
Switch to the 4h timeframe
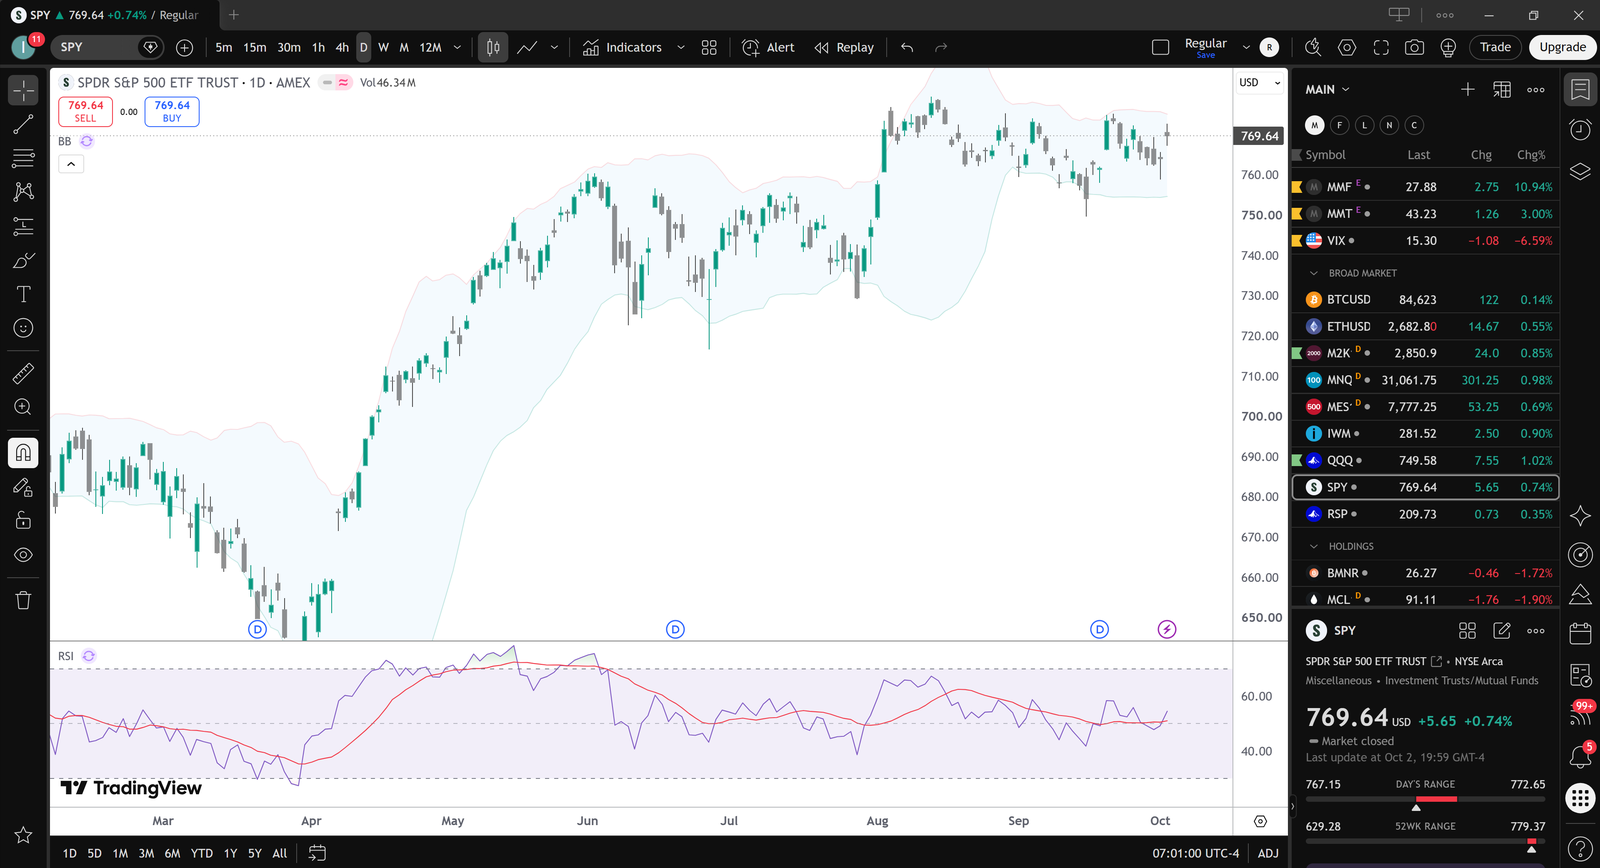(342, 47)
